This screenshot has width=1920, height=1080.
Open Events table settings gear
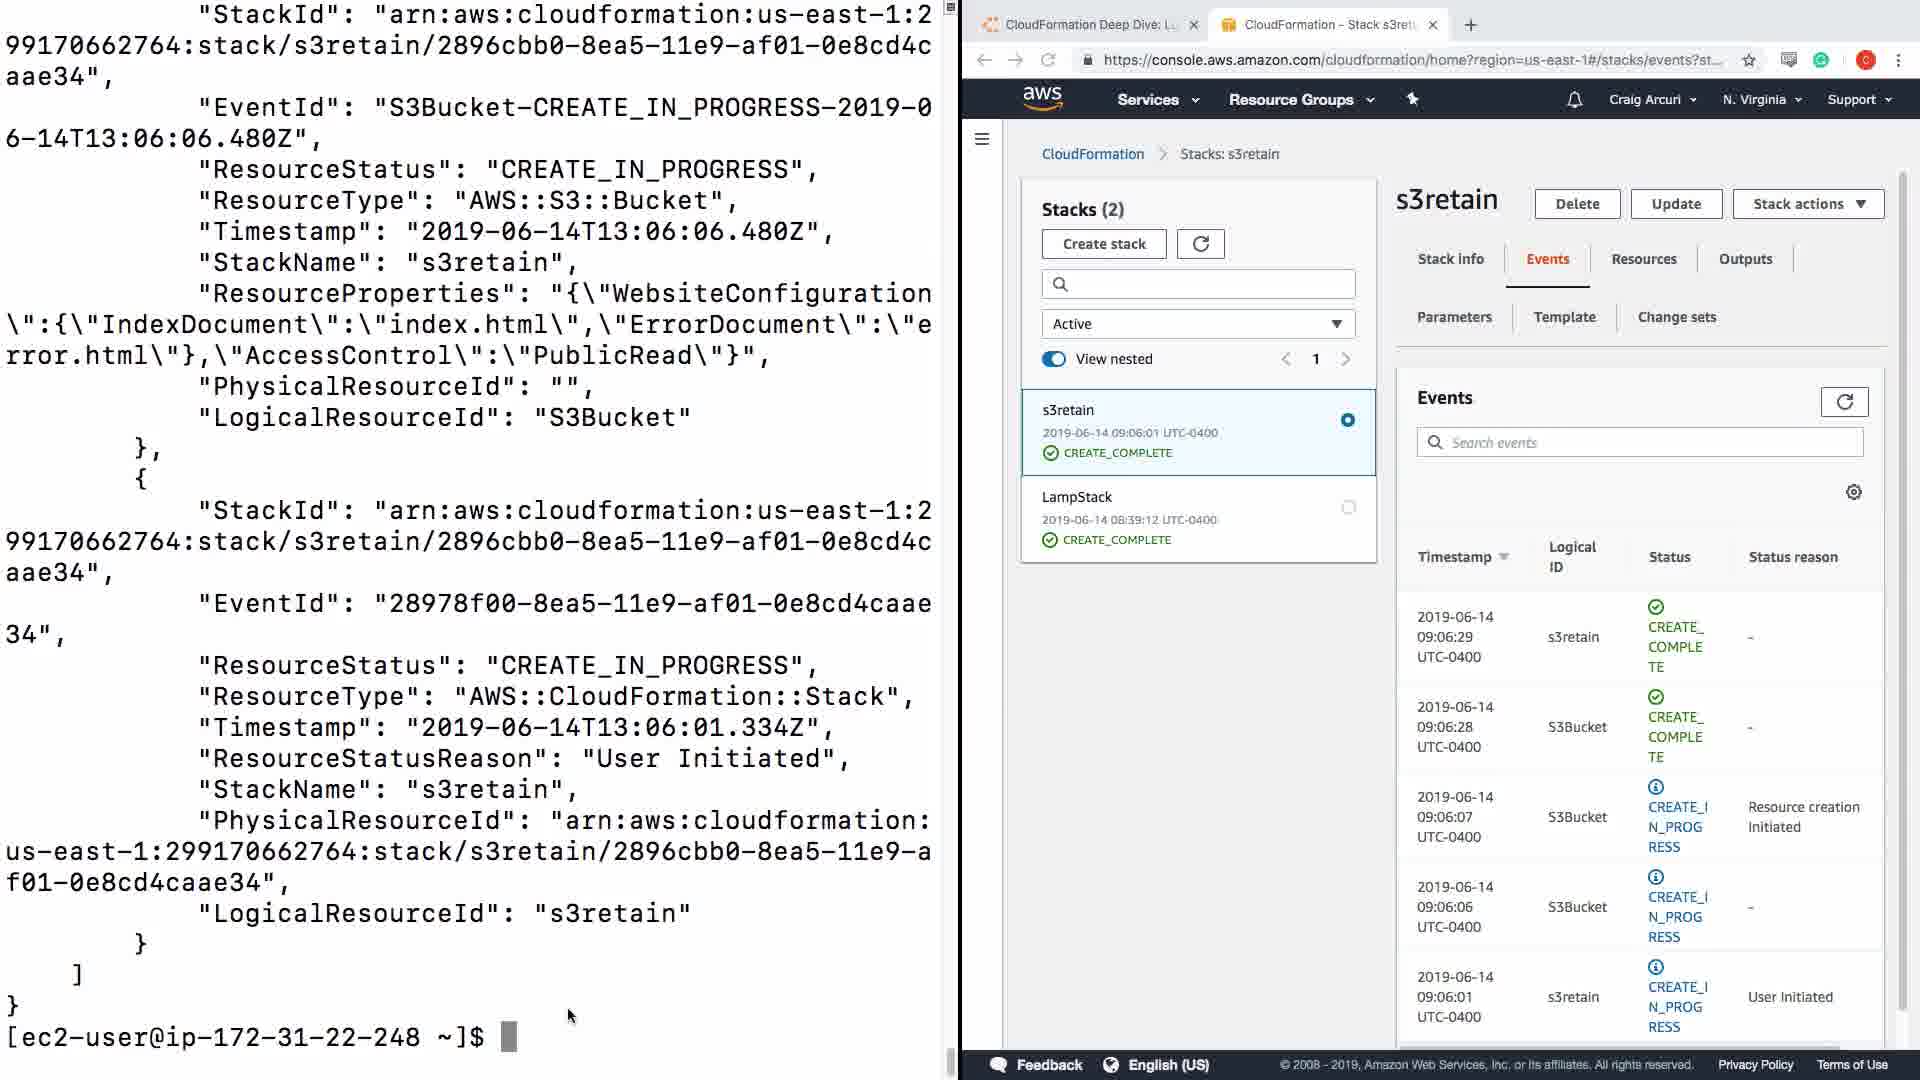[1853, 492]
